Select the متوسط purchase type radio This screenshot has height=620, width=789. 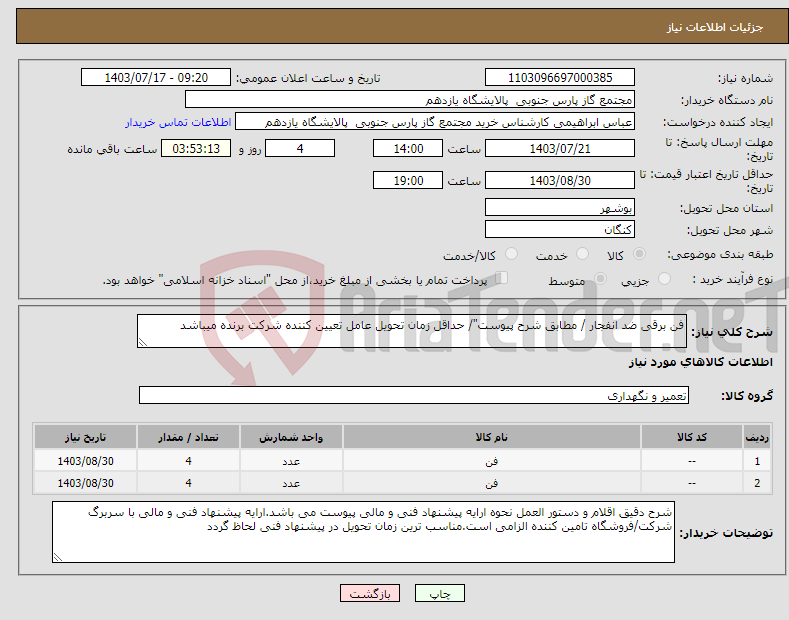point(600,279)
